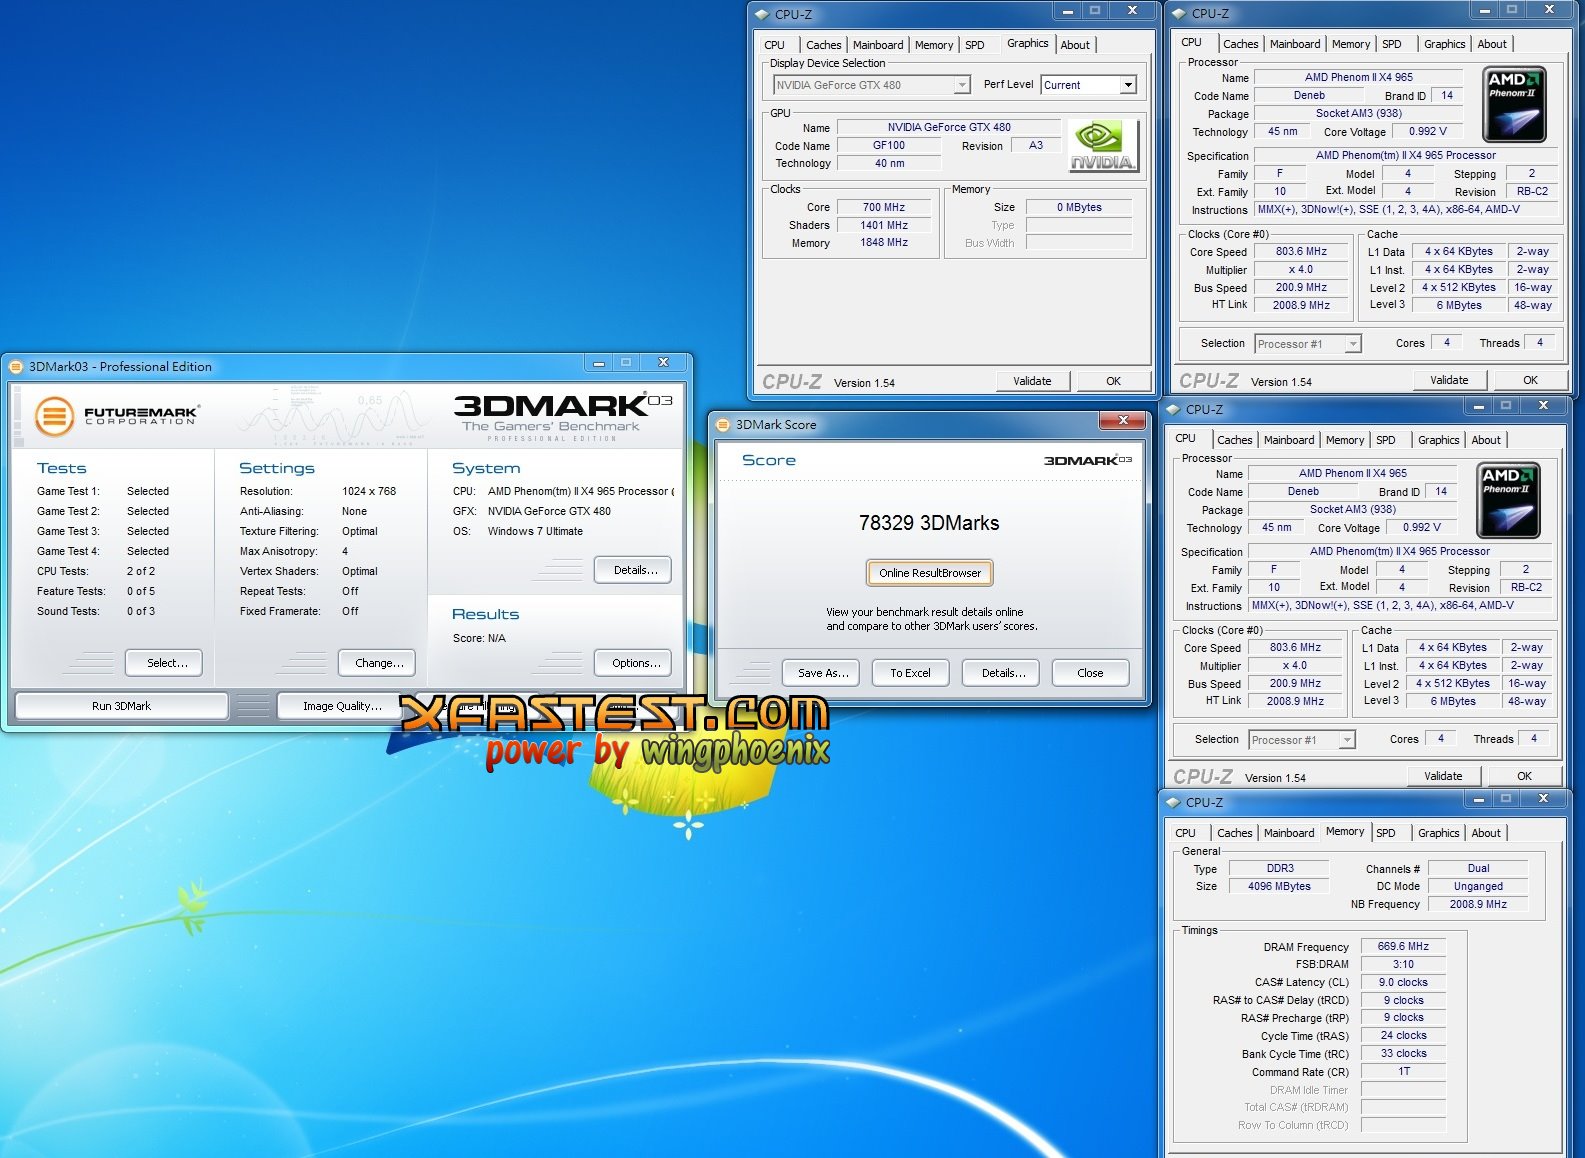Click the DRAM Frequency value field
The image size is (1585, 1158).
point(1403,946)
